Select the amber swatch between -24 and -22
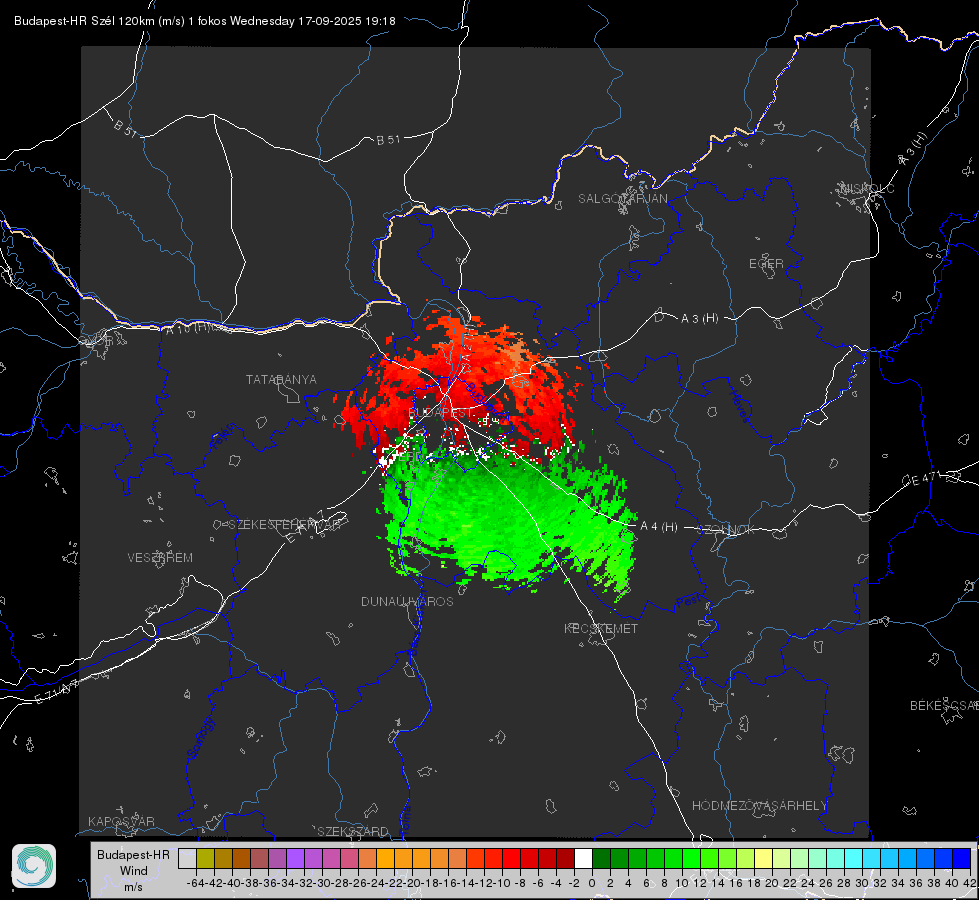 [x=385, y=858]
